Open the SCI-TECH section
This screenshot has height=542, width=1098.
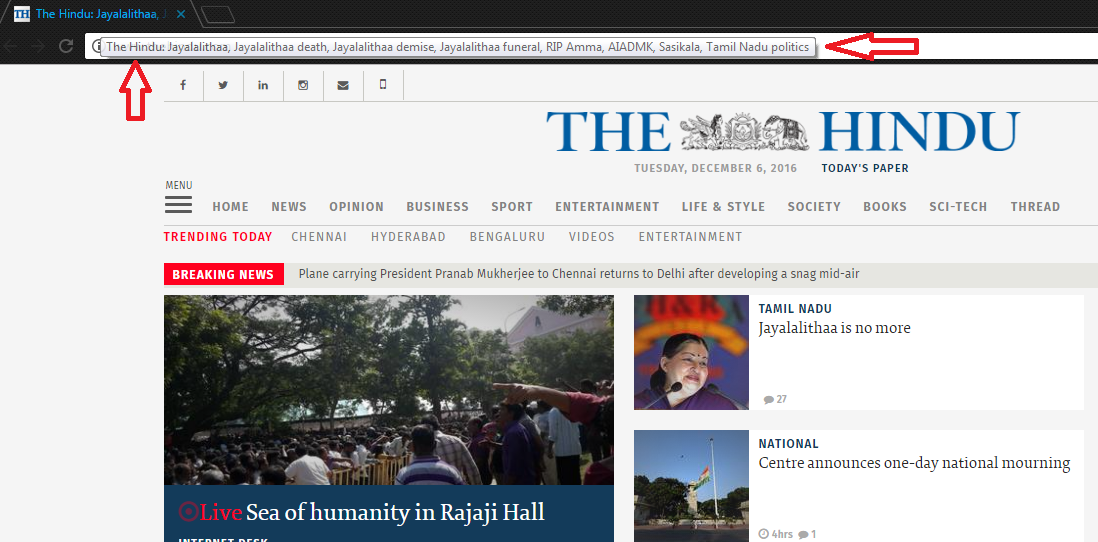coord(958,207)
